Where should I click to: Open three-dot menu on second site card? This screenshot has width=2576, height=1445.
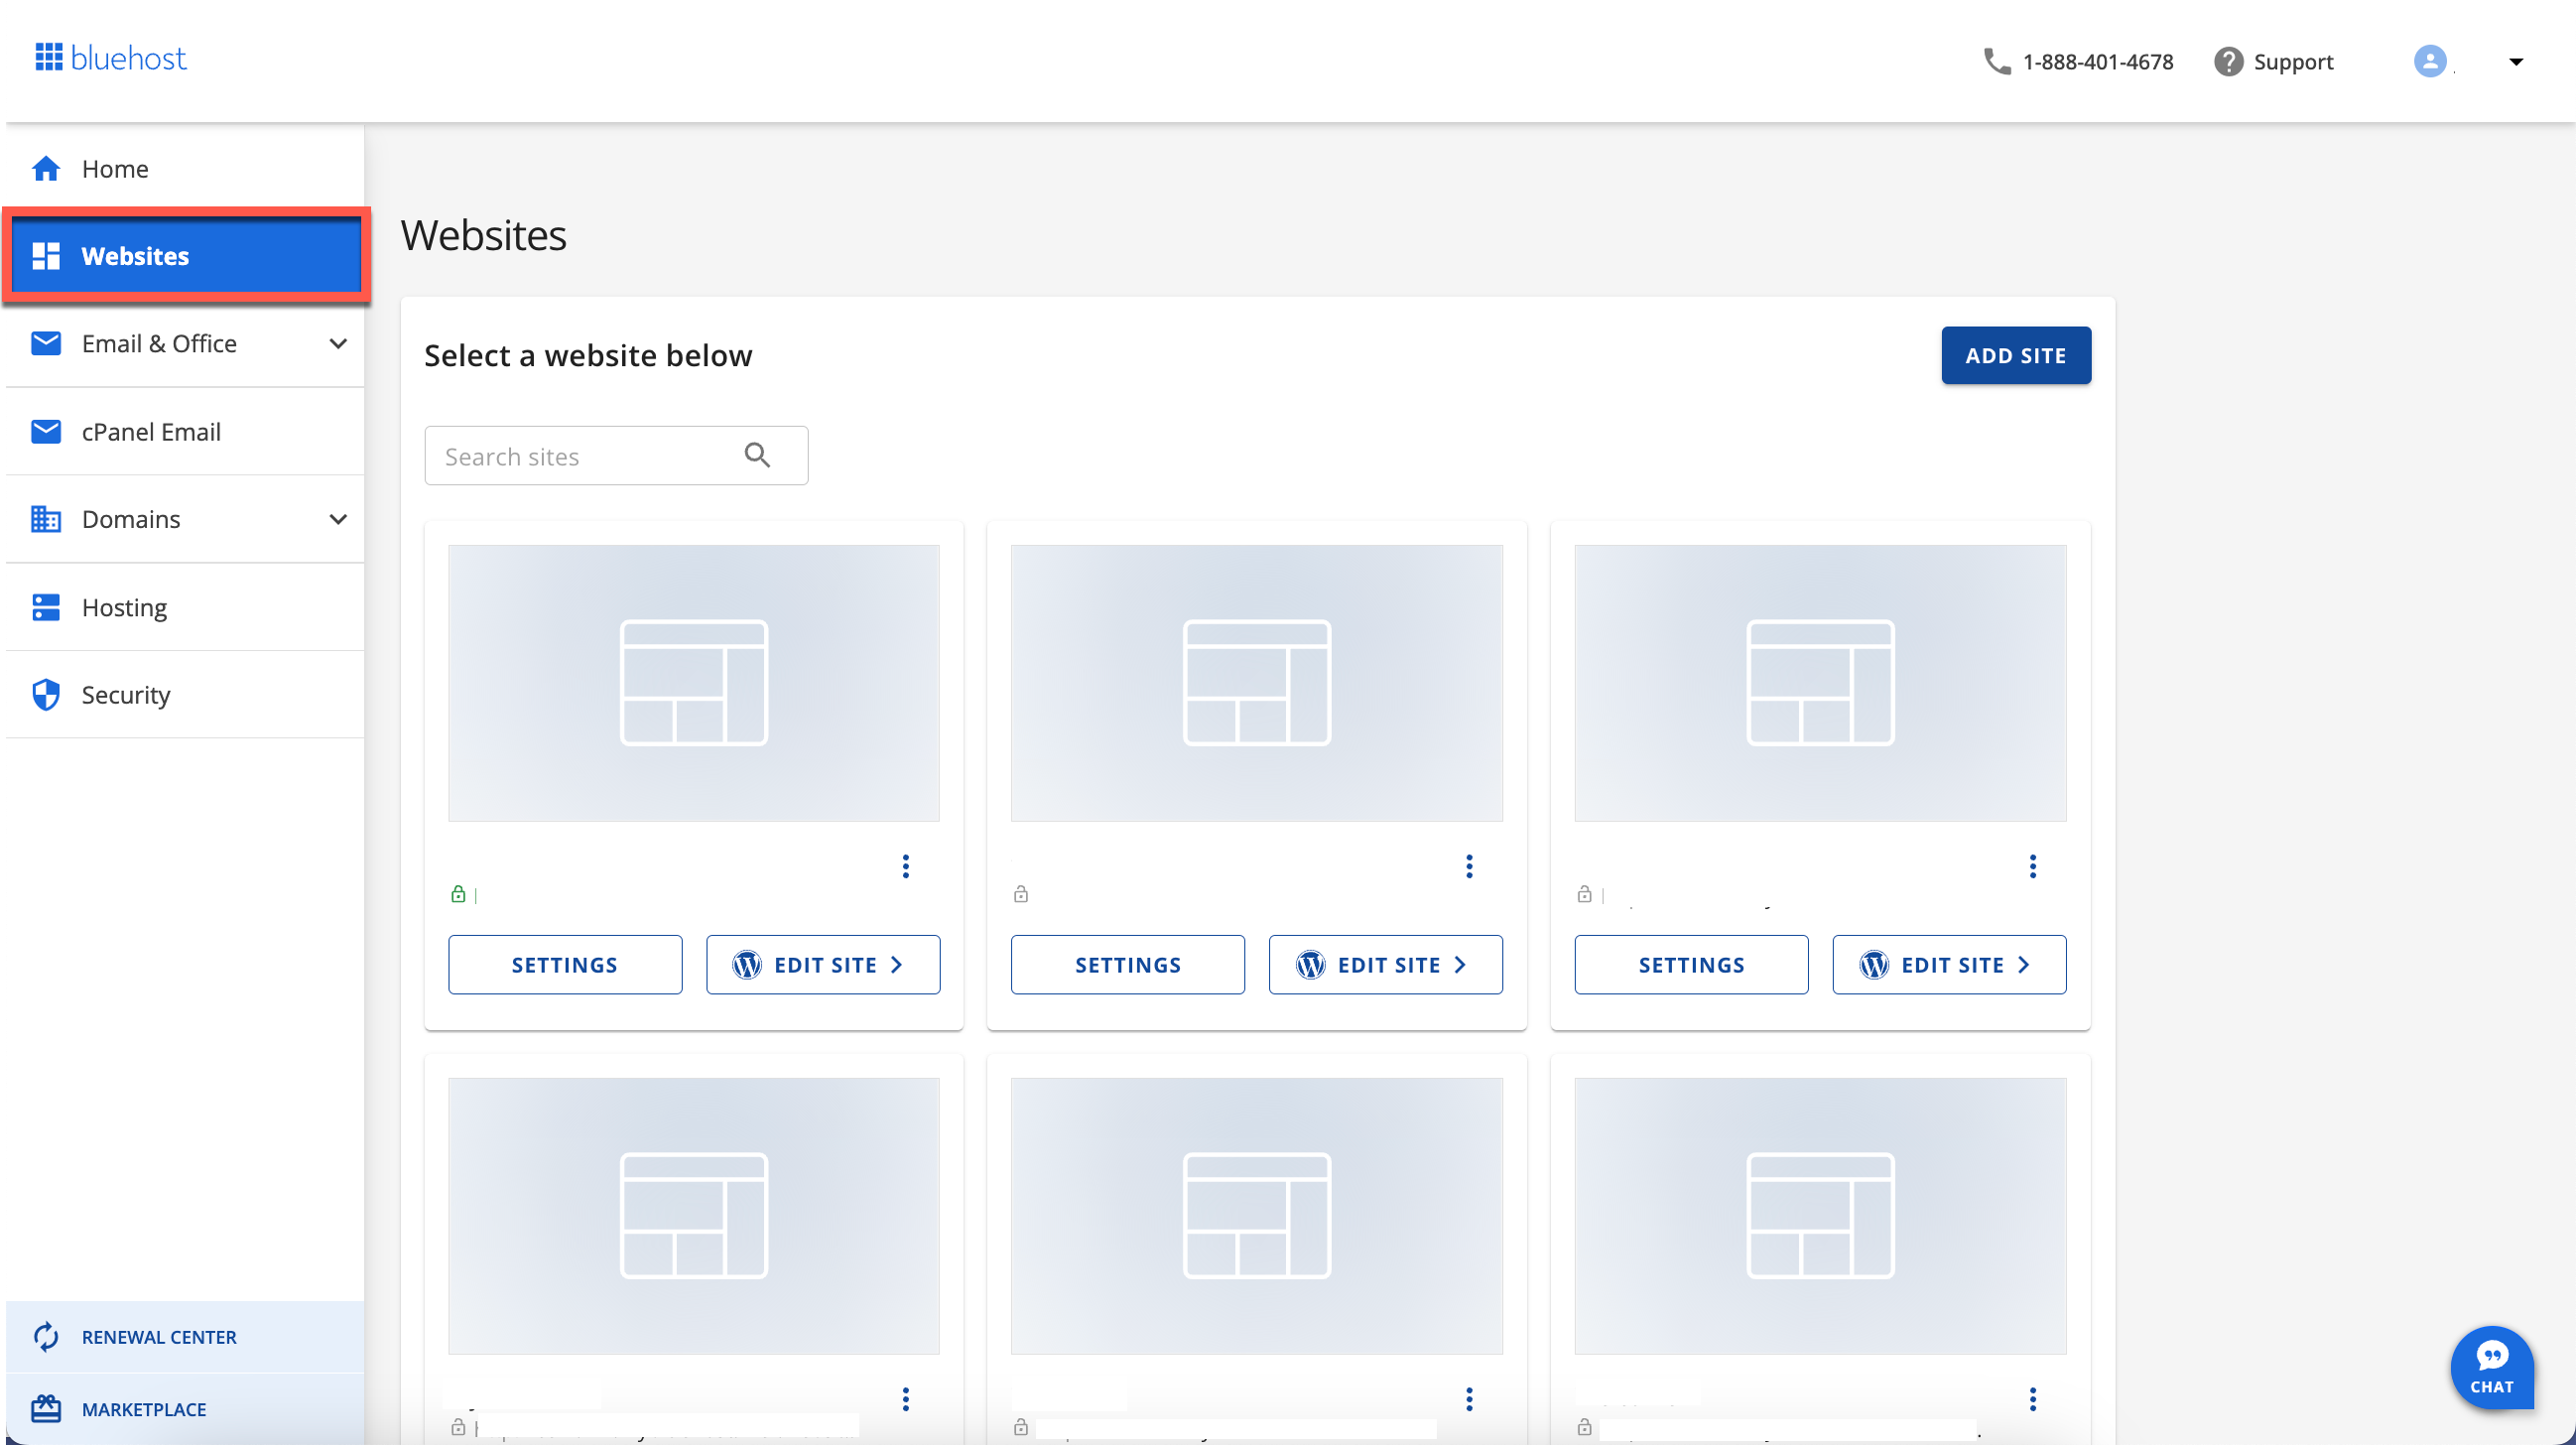1468,866
